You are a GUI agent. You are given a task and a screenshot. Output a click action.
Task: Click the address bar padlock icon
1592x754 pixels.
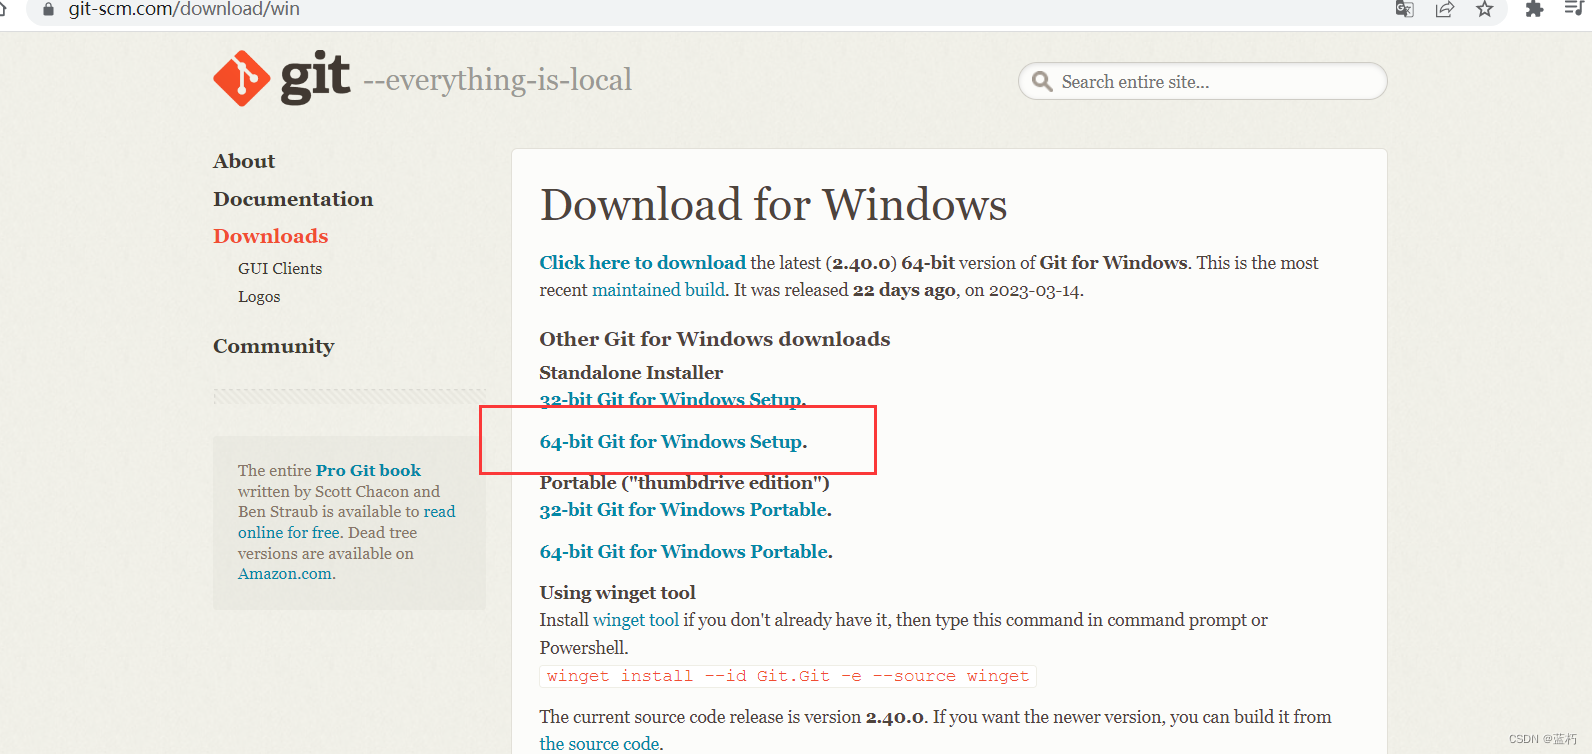[x=48, y=9]
